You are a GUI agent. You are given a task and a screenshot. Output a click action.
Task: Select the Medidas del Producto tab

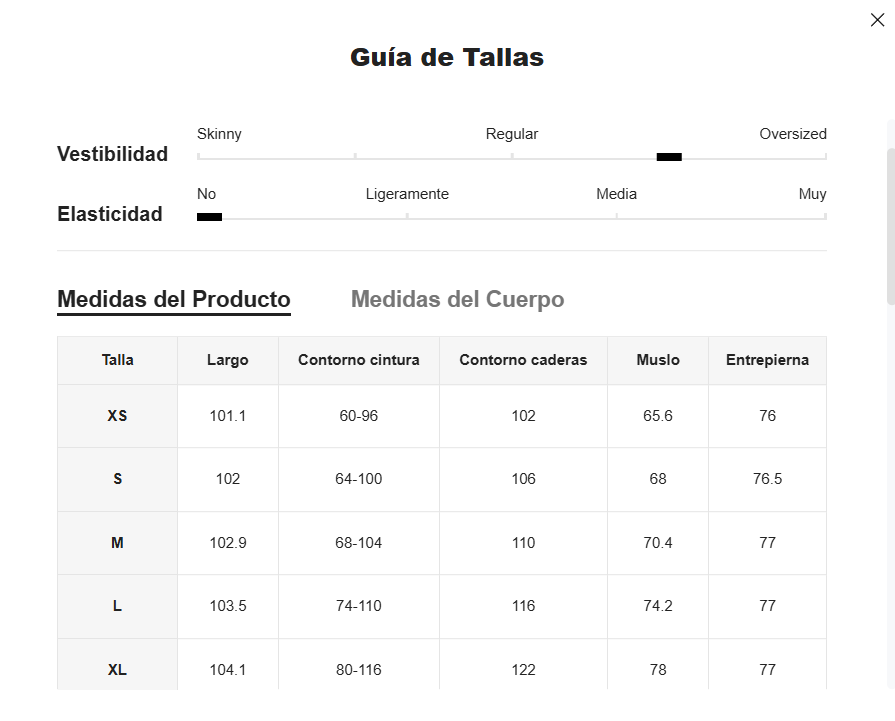[x=174, y=299]
